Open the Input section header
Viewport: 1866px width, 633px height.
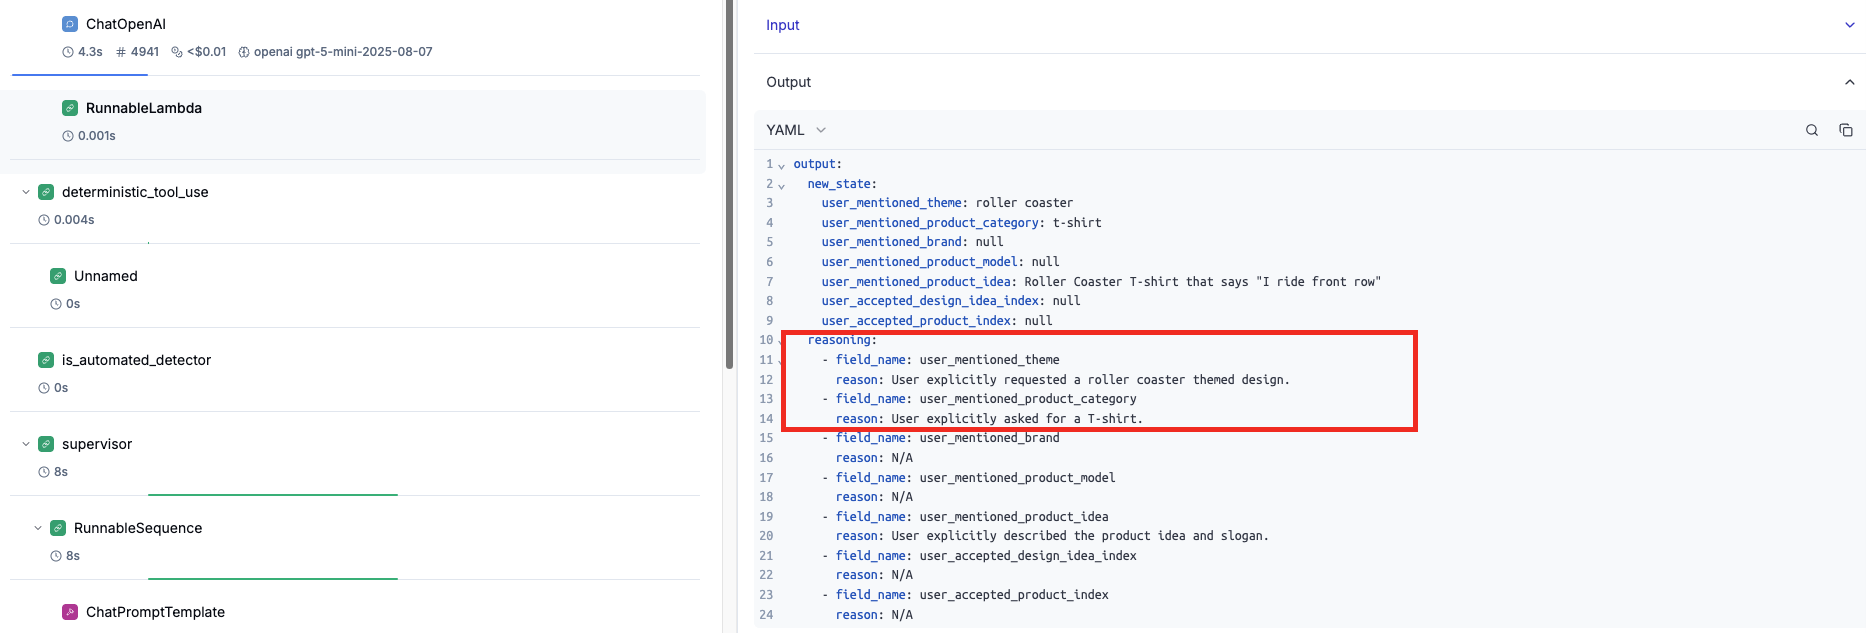coord(783,25)
